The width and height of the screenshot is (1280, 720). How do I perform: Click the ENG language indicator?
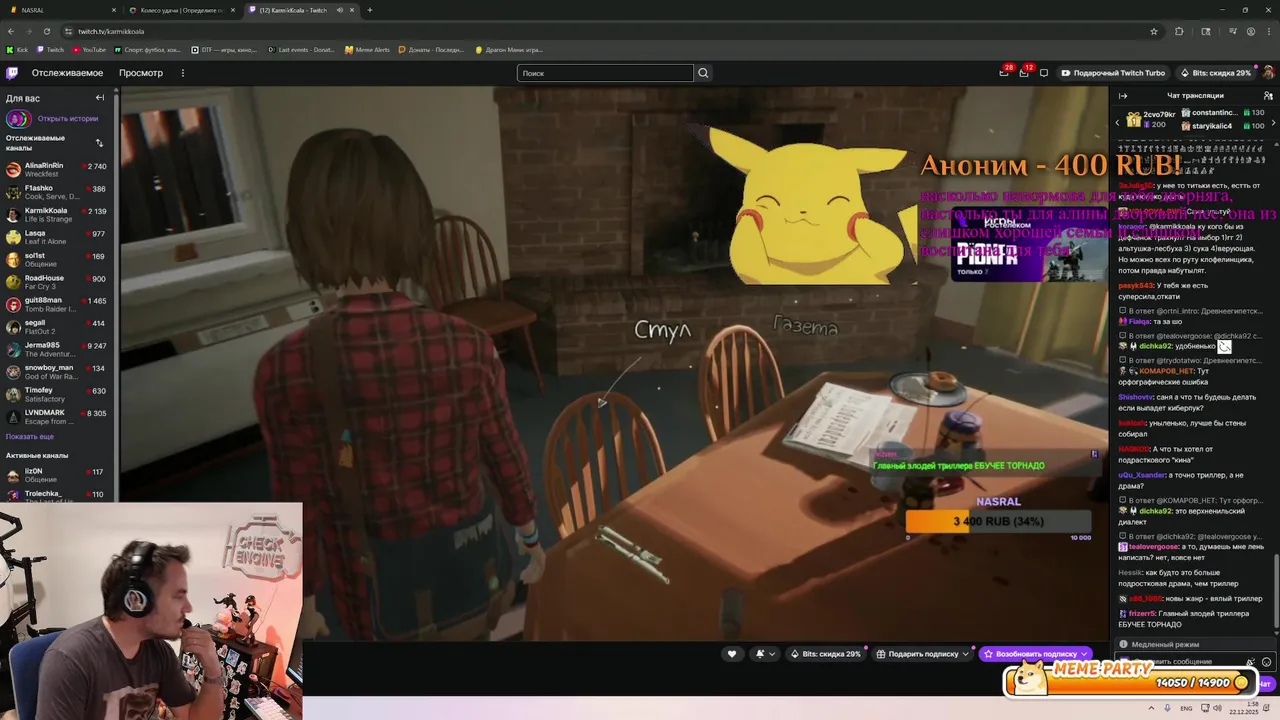tap(1186, 708)
